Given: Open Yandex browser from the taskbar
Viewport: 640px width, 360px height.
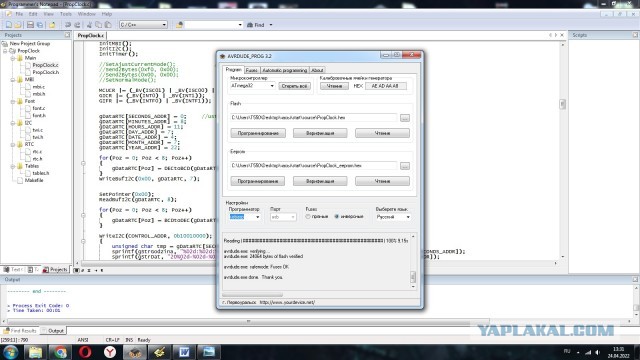Looking at the screenshot, I should pyautogui.click(x=110, y=352).
